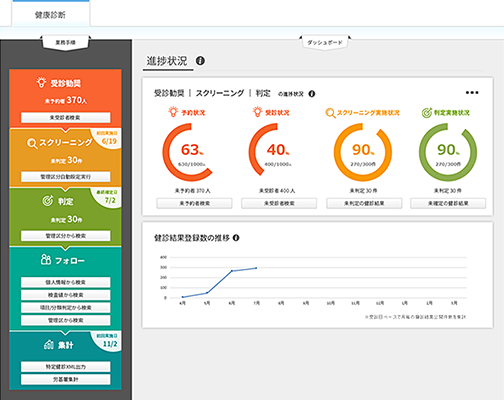Click people icon in フォロー sidebar panel
This screenshot has height=400, width=504.
[46, 260]
